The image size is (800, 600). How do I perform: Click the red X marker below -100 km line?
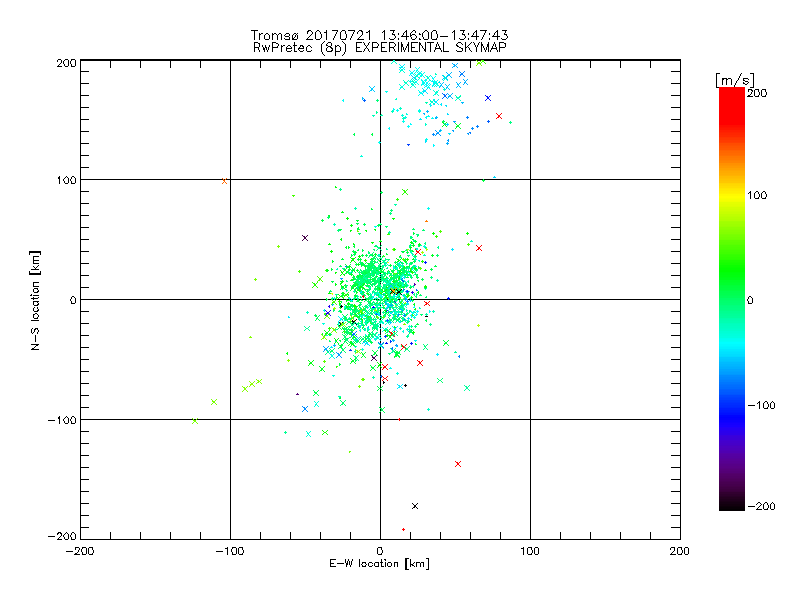click(458, 464)
